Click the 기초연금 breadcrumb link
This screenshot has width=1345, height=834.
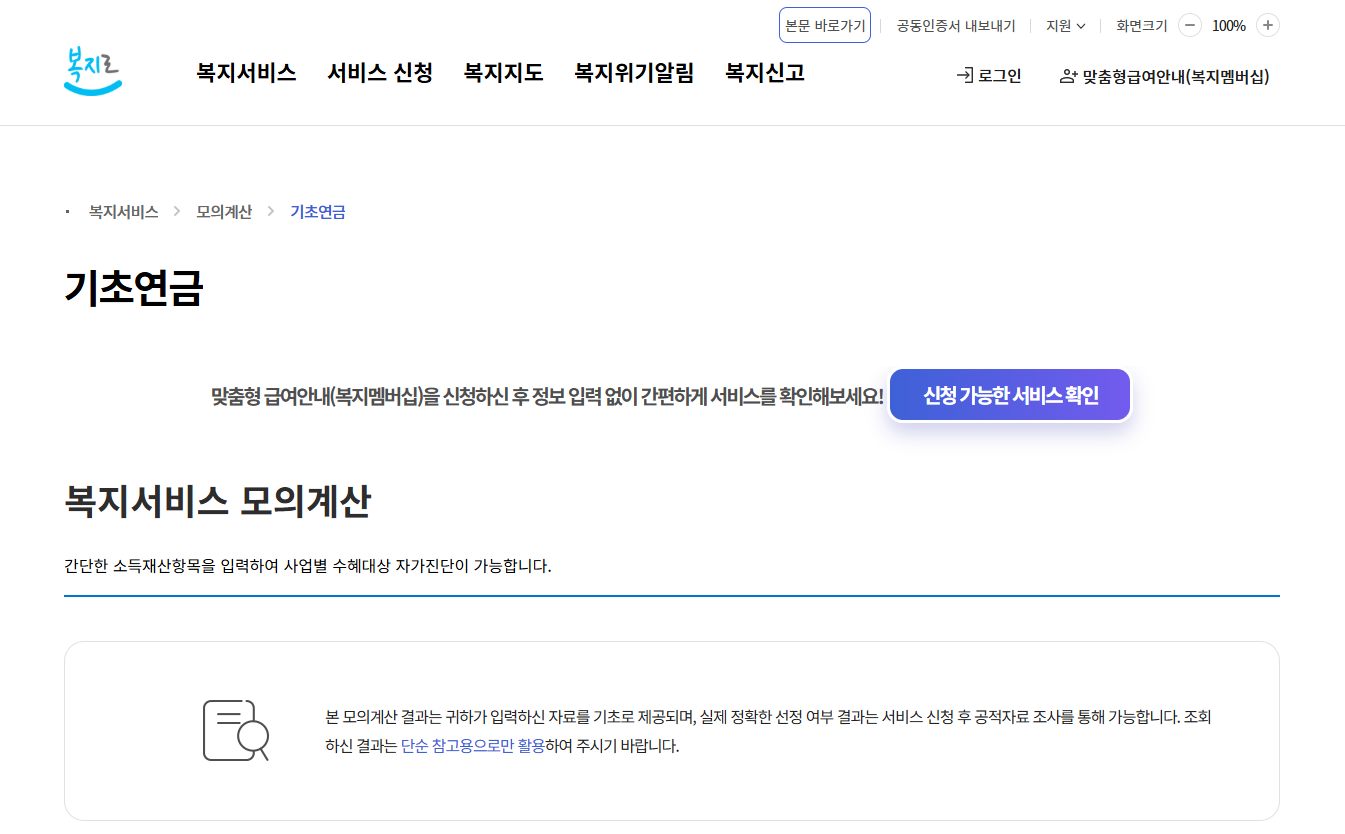(x=317, y=211)
